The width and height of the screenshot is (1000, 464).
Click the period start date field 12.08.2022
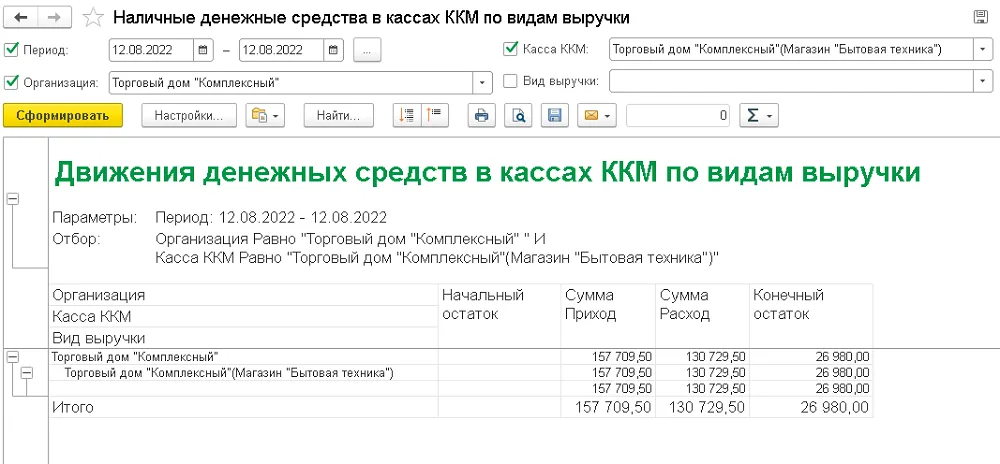[x=152, y=50]
